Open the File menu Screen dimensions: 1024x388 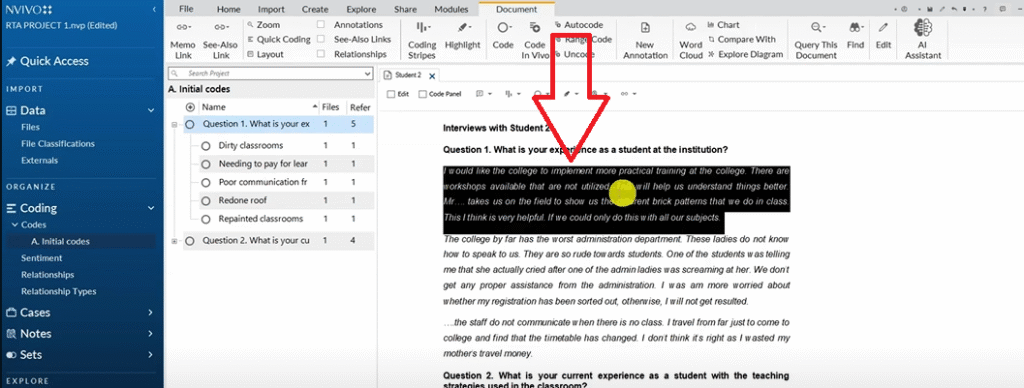[186, 10]
